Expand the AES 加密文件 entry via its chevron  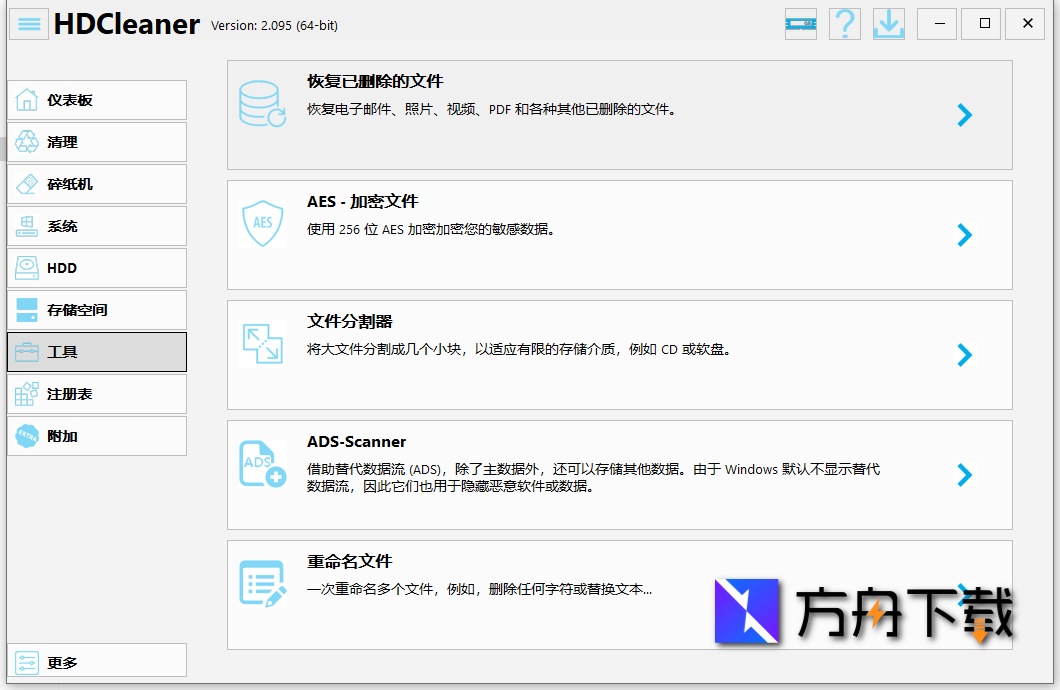coord(964,235)
